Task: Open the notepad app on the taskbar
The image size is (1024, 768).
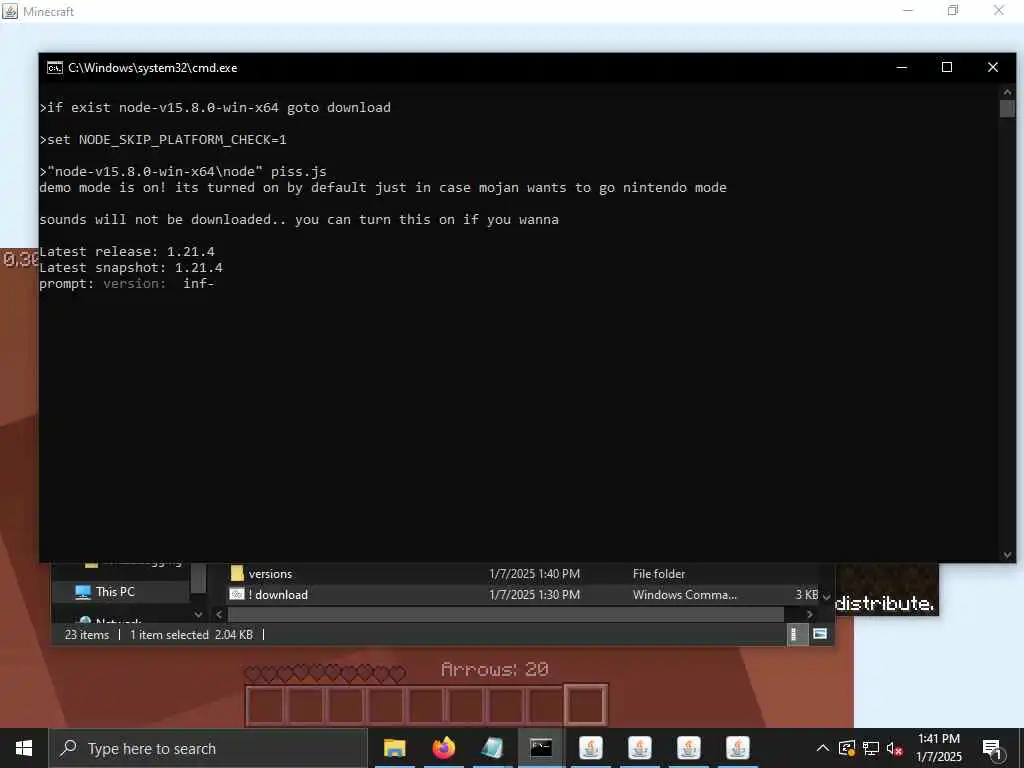Action: [492, 748]
